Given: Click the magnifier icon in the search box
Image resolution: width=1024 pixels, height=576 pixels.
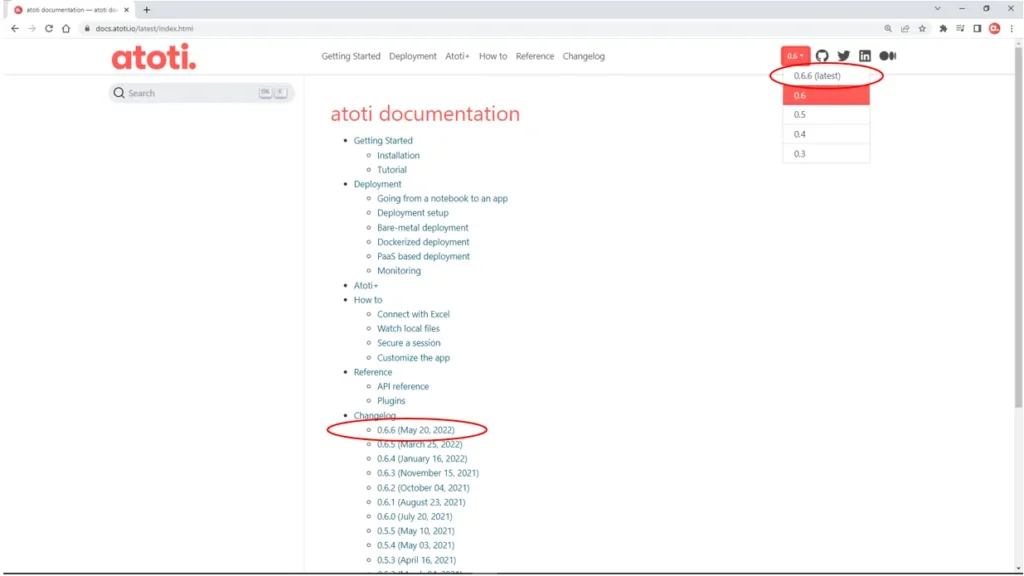Looking at the screenshot, I should coord(119,93).
